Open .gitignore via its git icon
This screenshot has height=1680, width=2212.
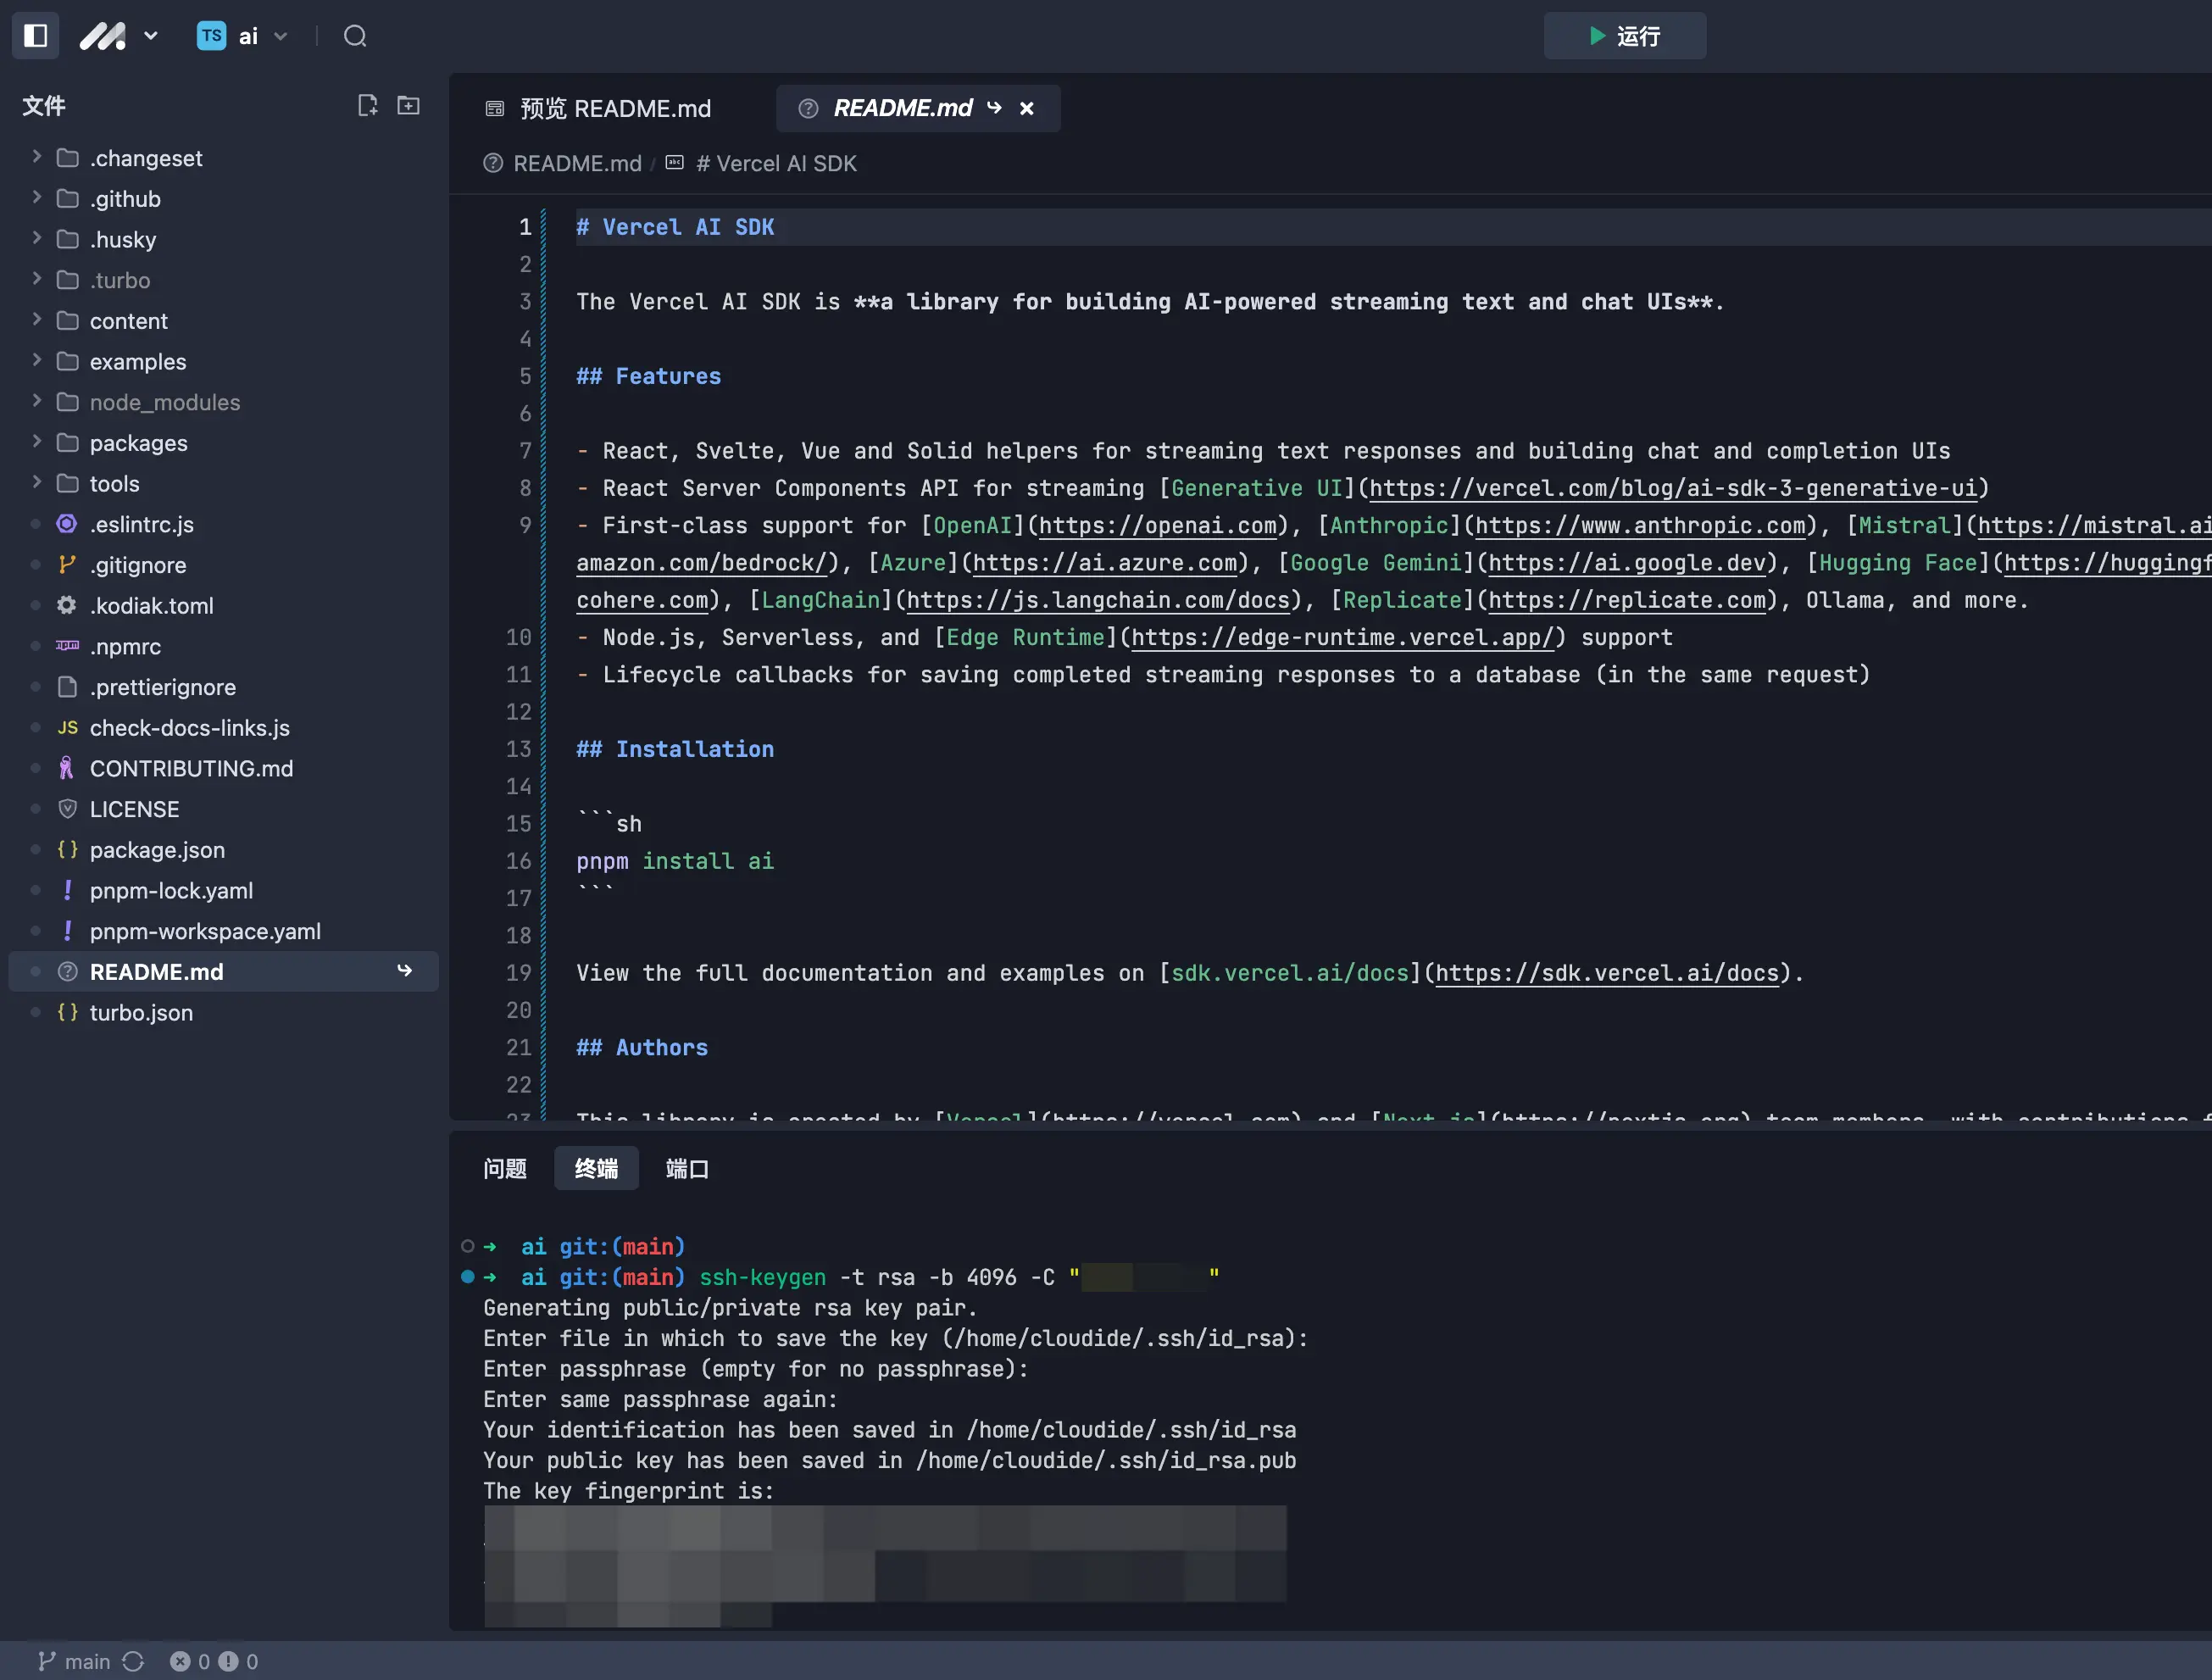67,565
